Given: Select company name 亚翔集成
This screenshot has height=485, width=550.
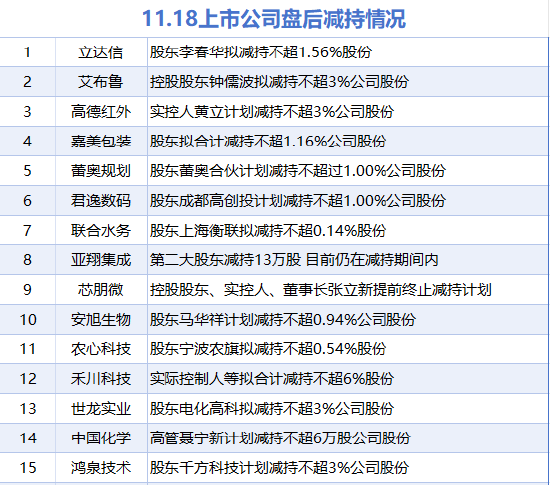Looking at the screenshot, I should click(x=101, y=260).
